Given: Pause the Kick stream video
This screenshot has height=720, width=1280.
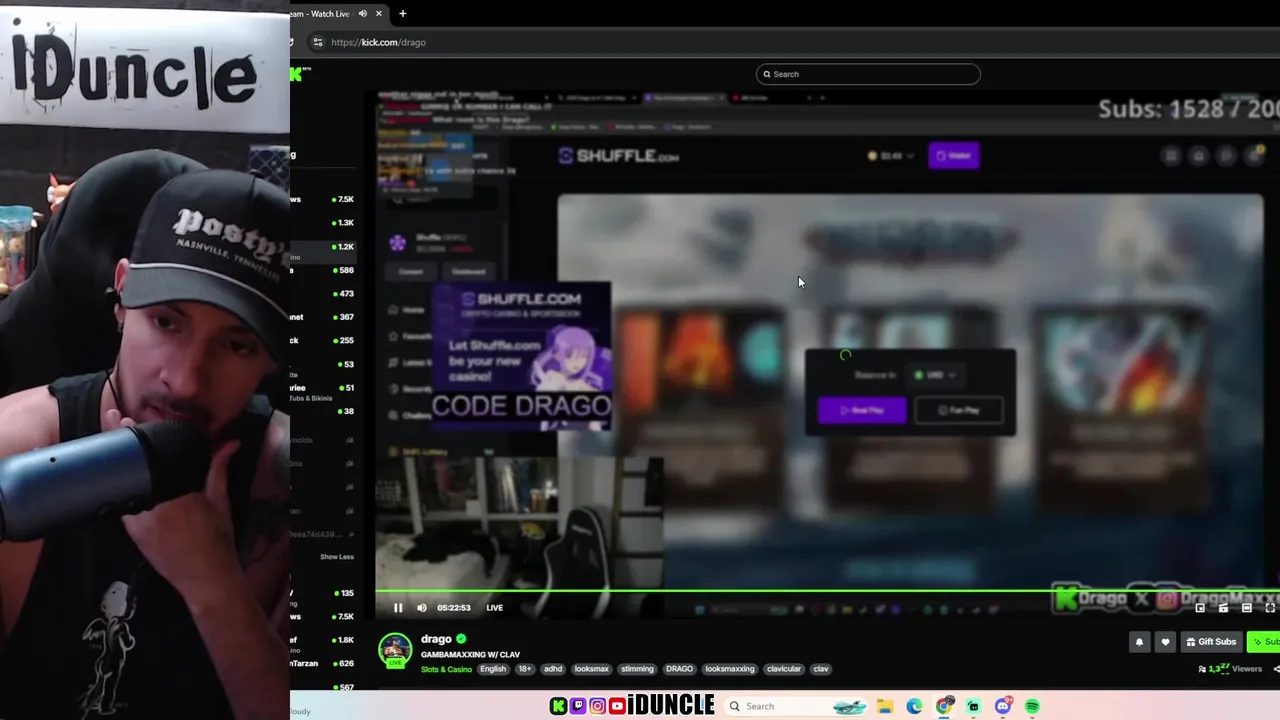Looking at the screenshot, I should click(x=398, y=607).
